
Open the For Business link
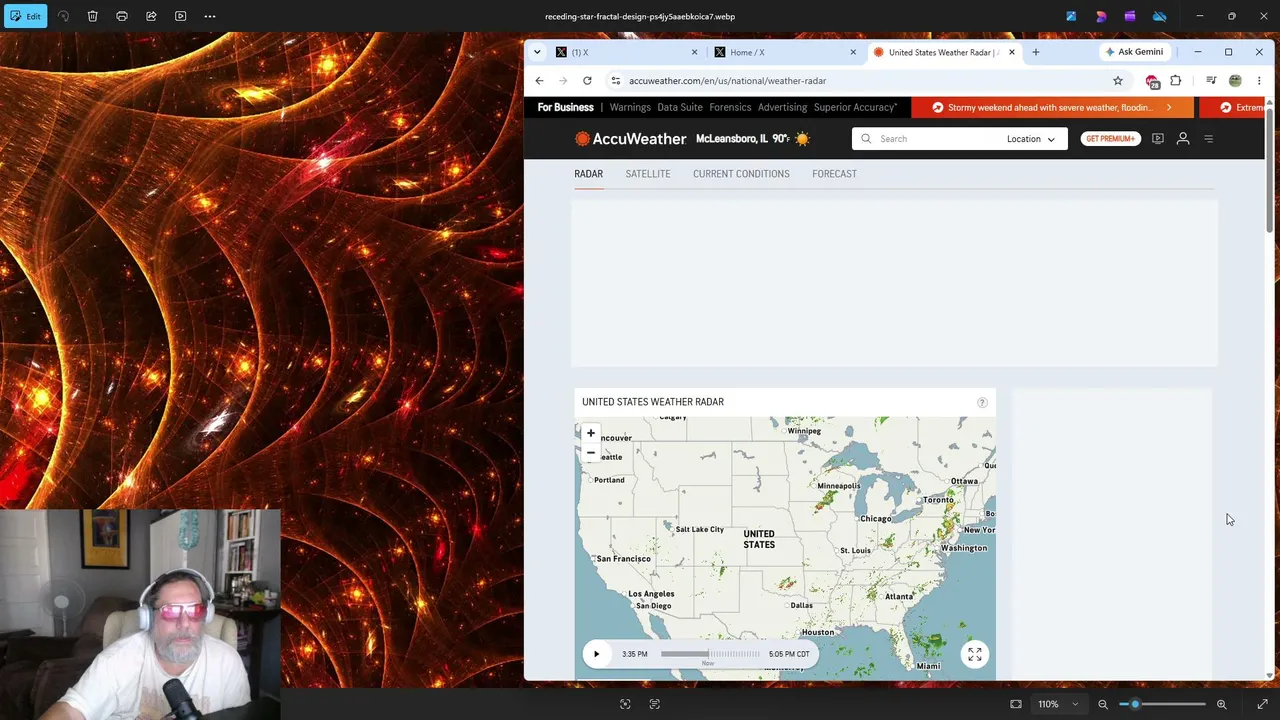click(565, 107)
